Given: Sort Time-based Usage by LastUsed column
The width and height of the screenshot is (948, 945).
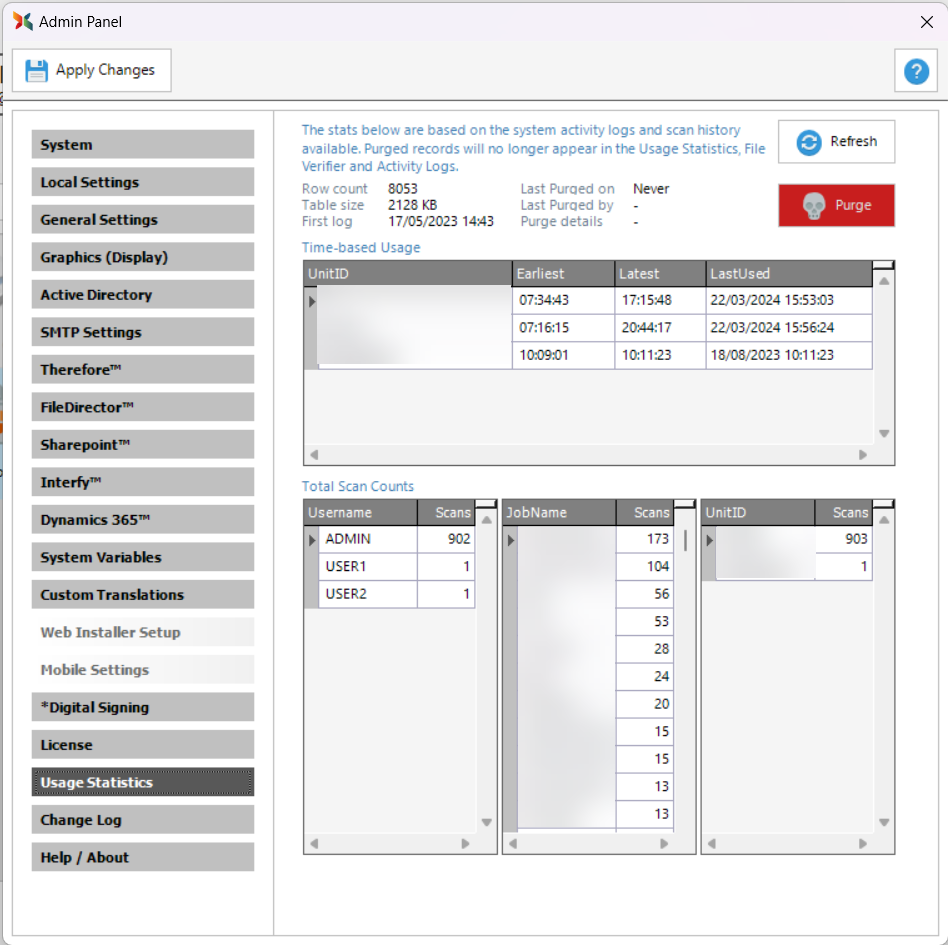Looking at the screenshot, I should point(788,273).
